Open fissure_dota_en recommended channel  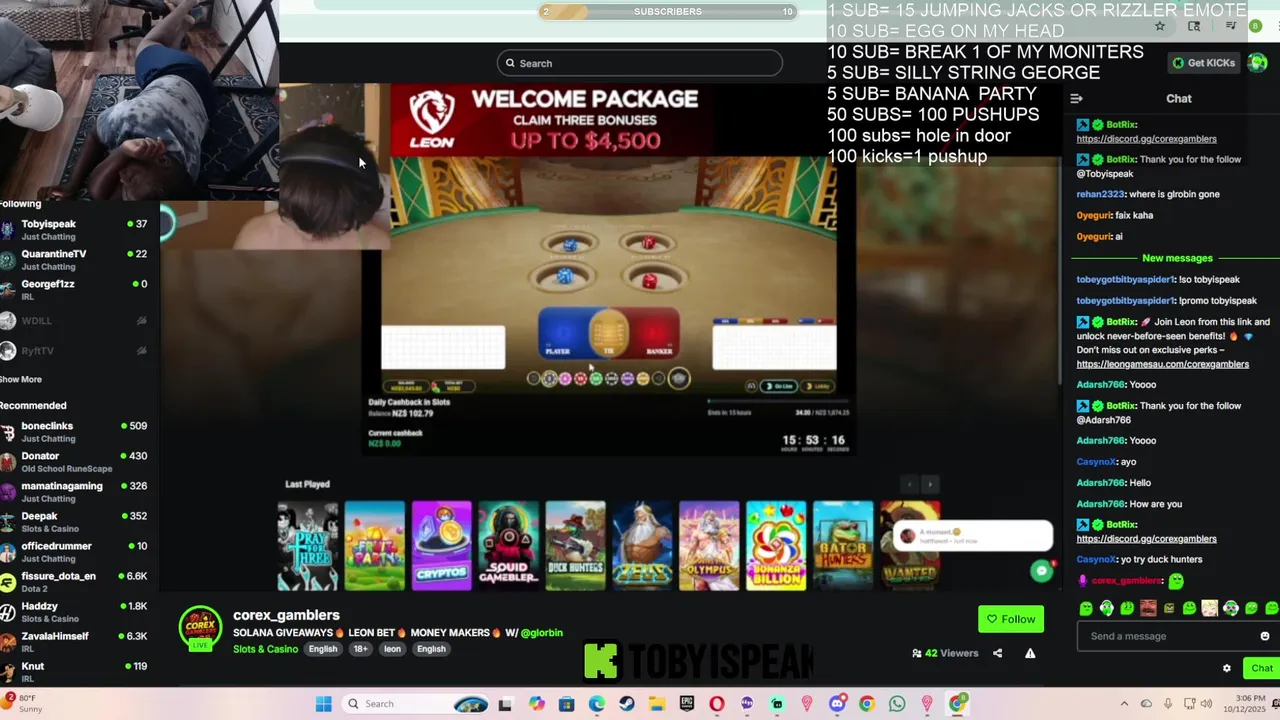pos(74,581)
